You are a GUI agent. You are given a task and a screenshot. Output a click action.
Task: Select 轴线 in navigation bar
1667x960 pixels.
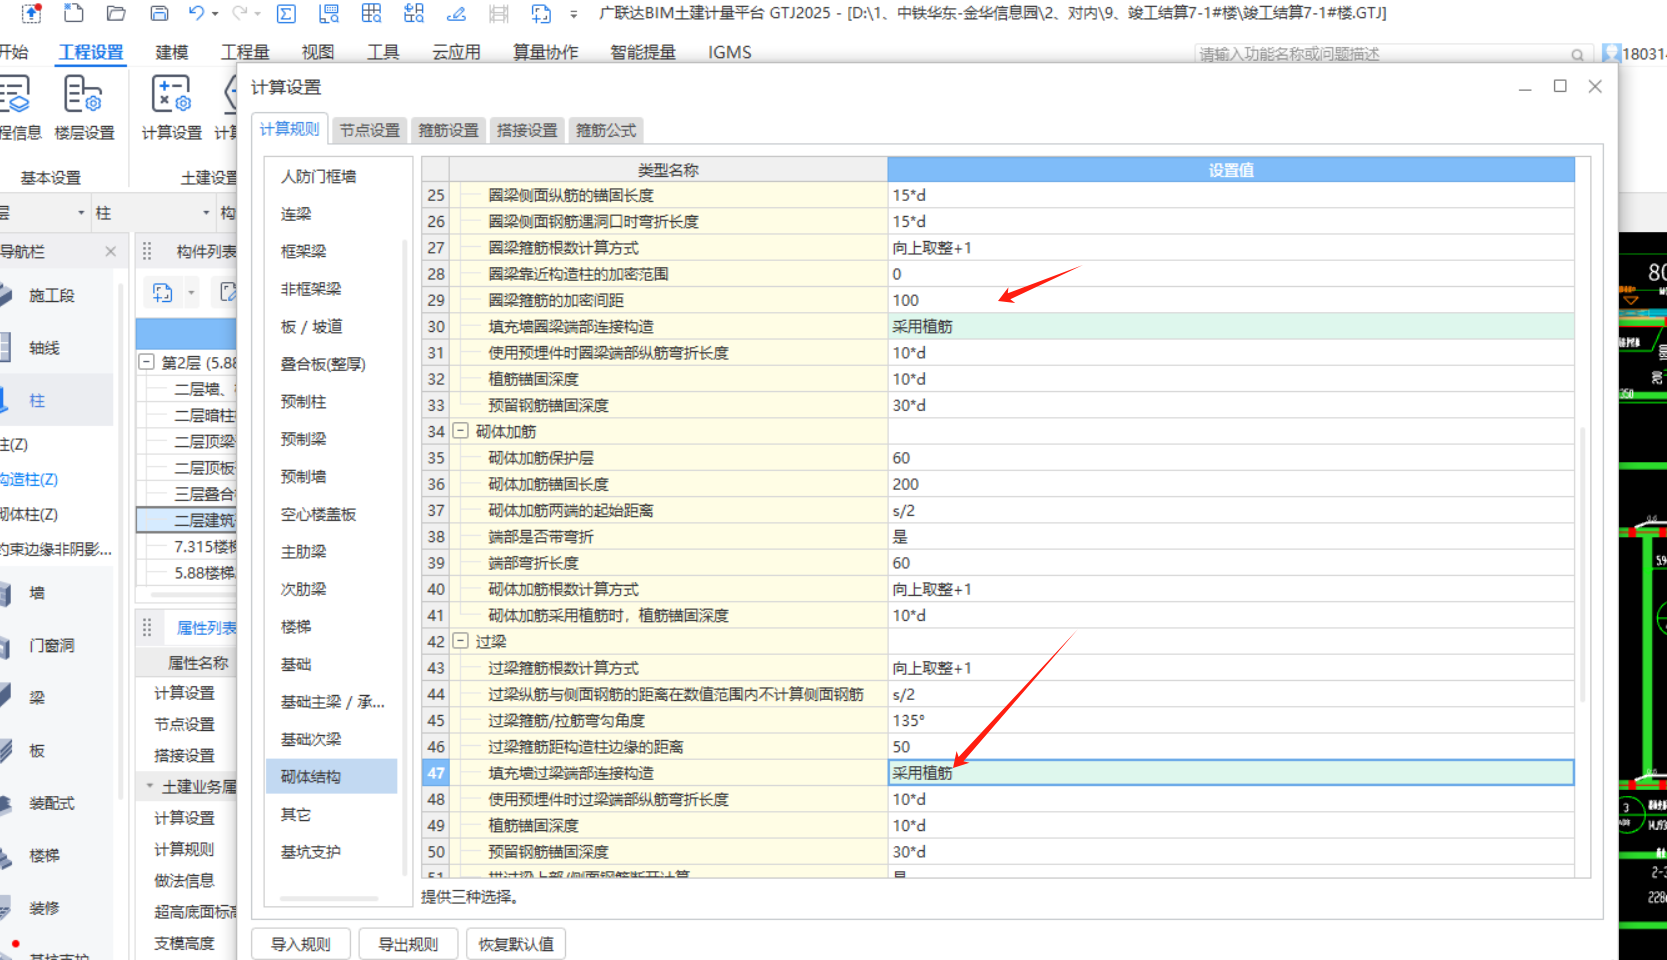[44, 348]
